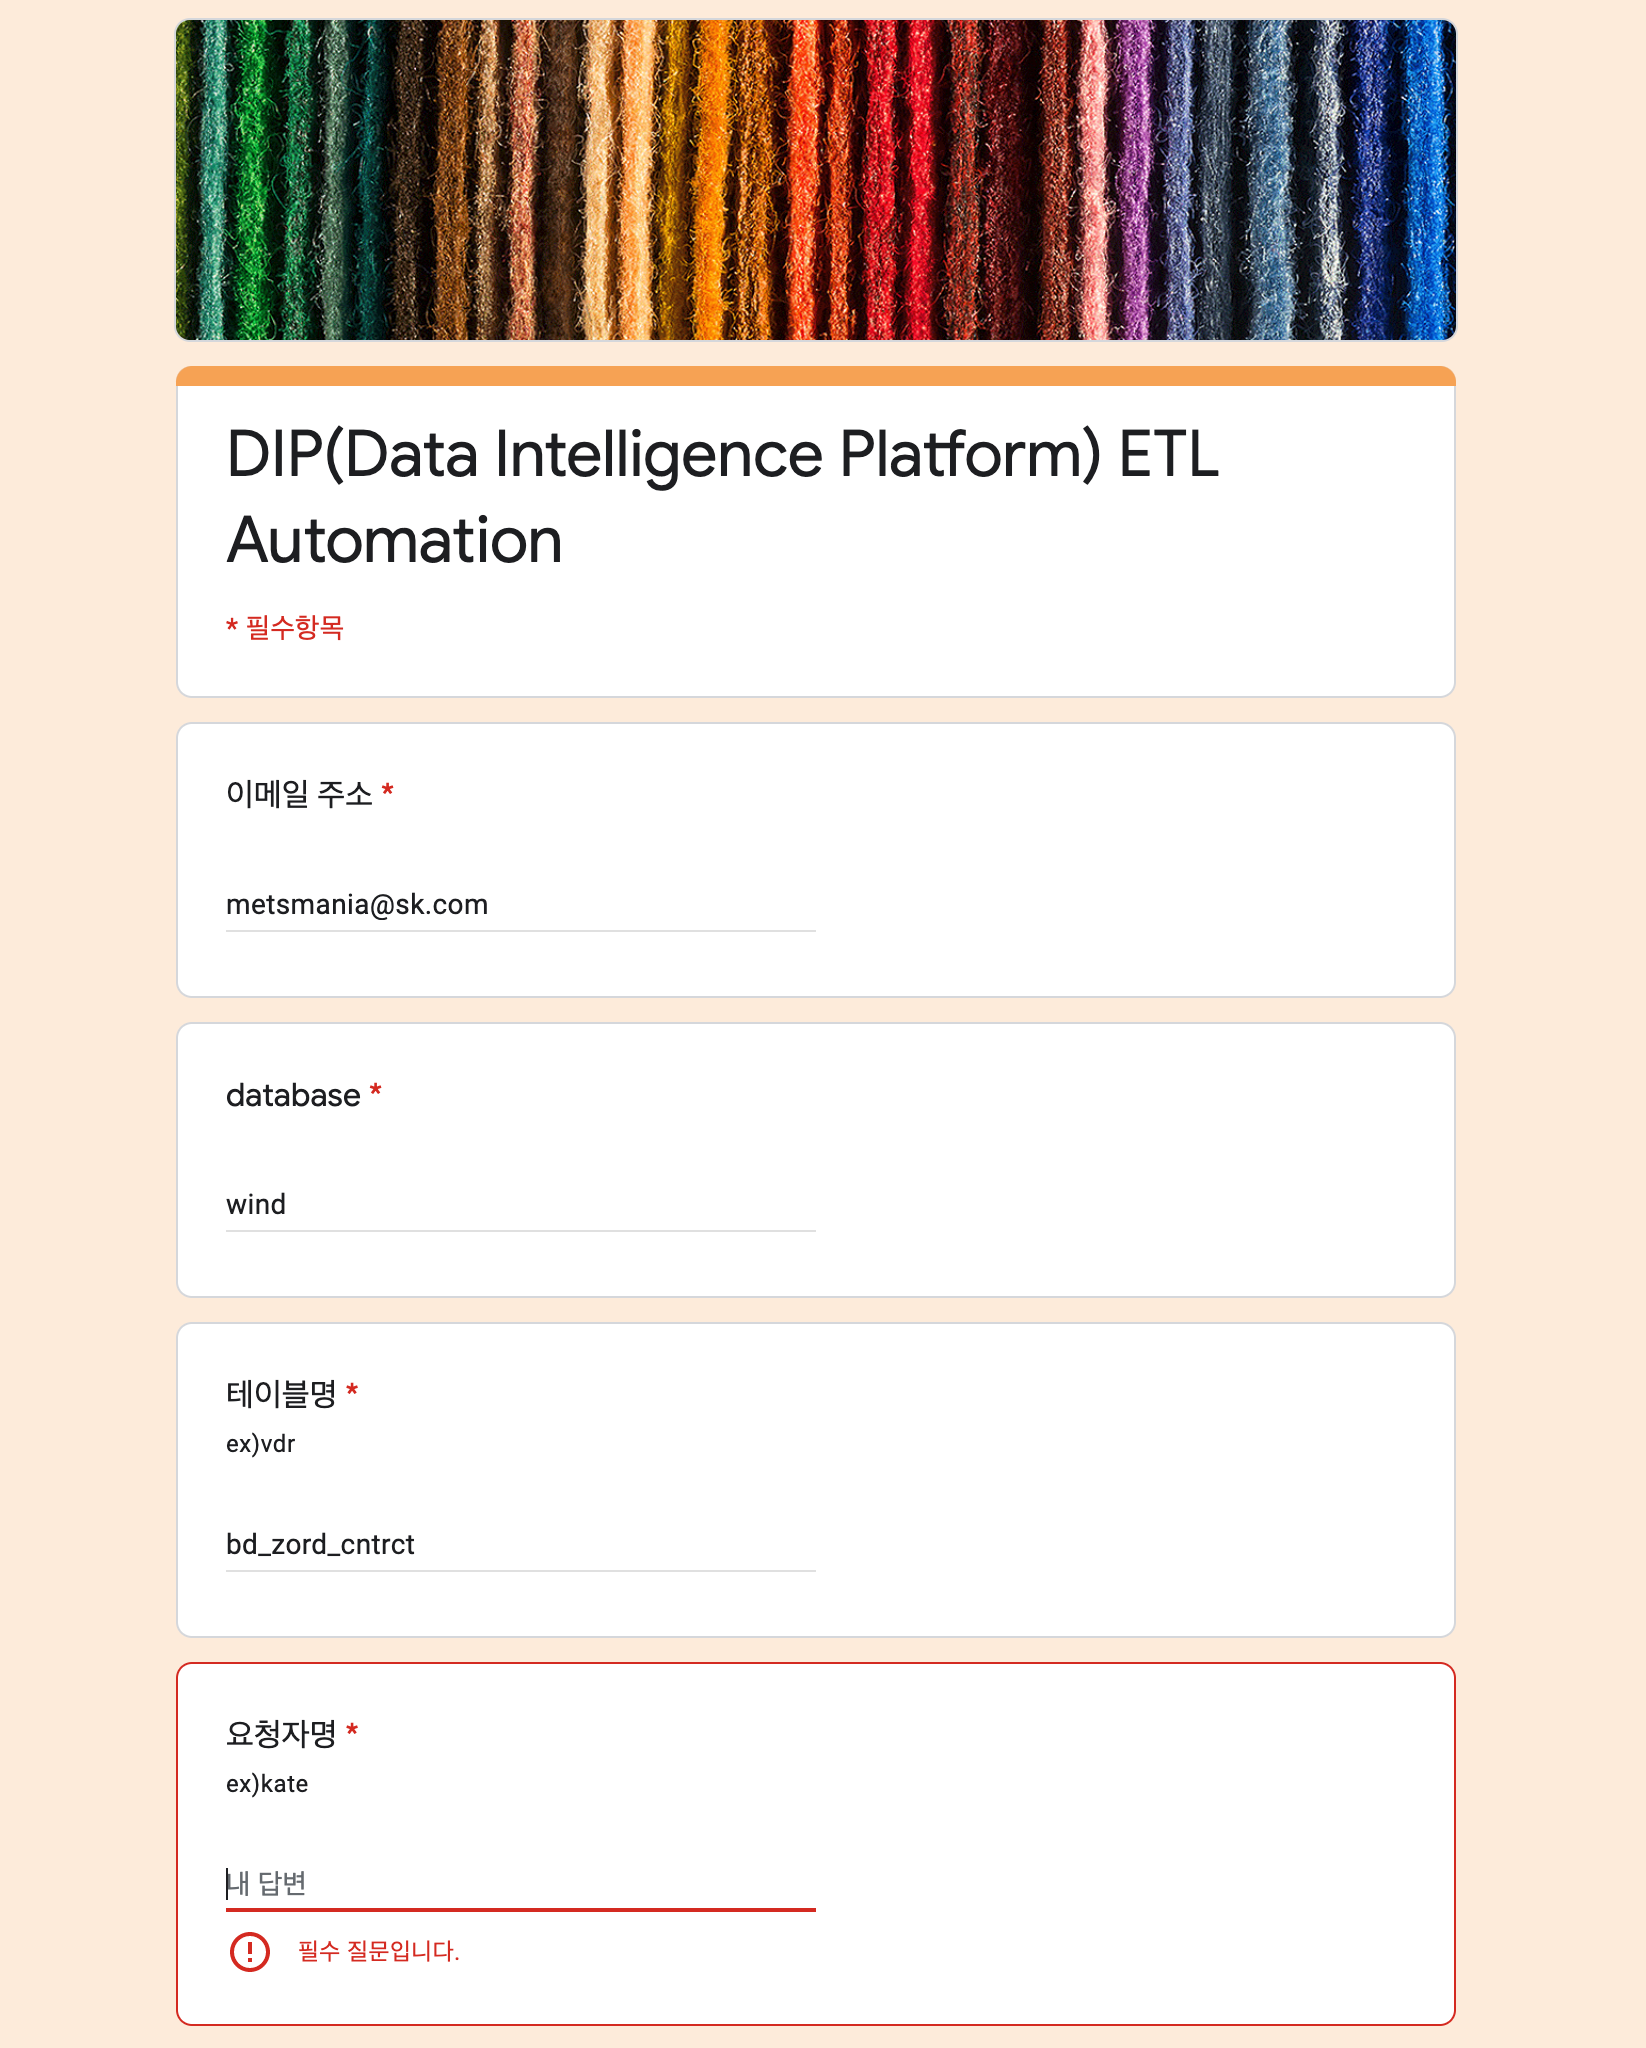Click the '요청자명' question label
The width and height of the screenshot is (1646, 2048).
[x=281, y=1733]
